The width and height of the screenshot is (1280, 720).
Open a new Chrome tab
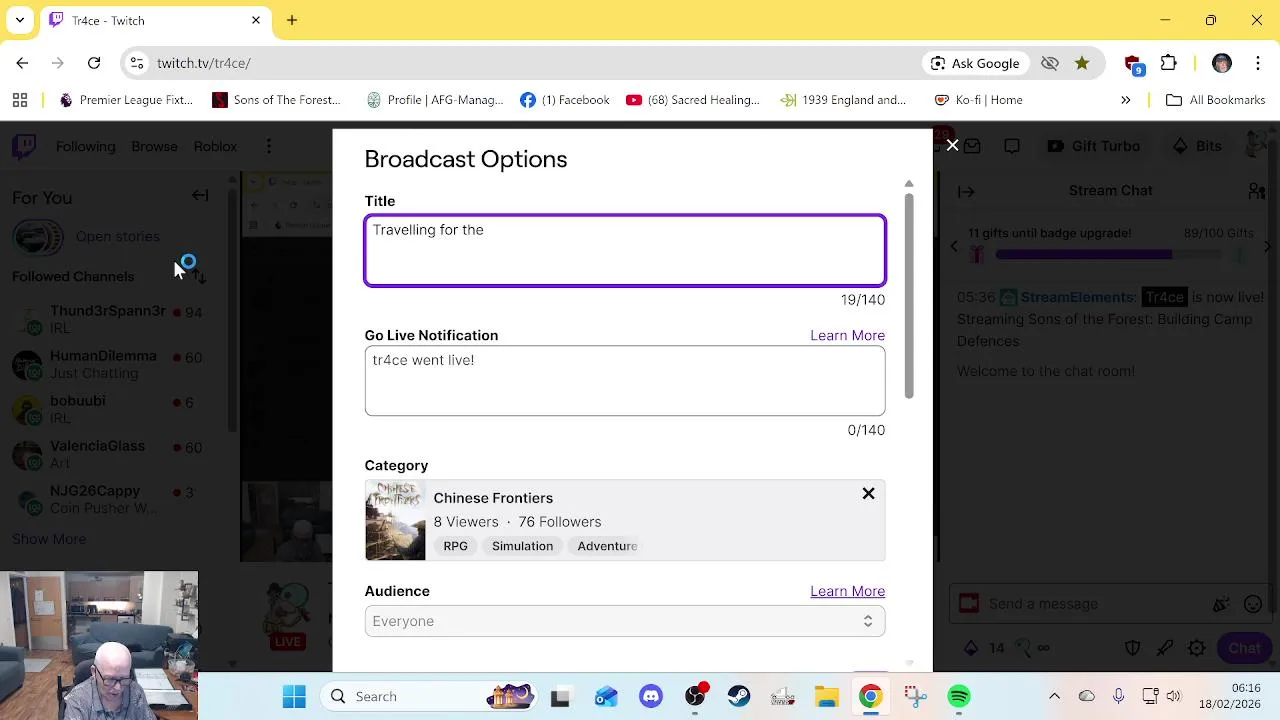tap(292, 20)
